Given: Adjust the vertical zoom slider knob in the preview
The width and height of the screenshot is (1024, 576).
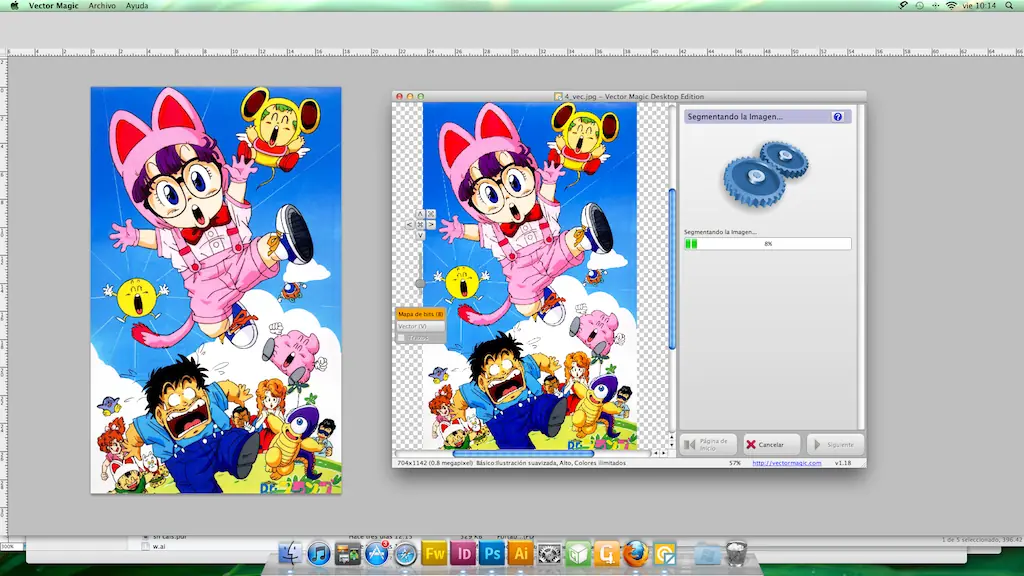Looking at the screenshot, I should coord(420,283).
